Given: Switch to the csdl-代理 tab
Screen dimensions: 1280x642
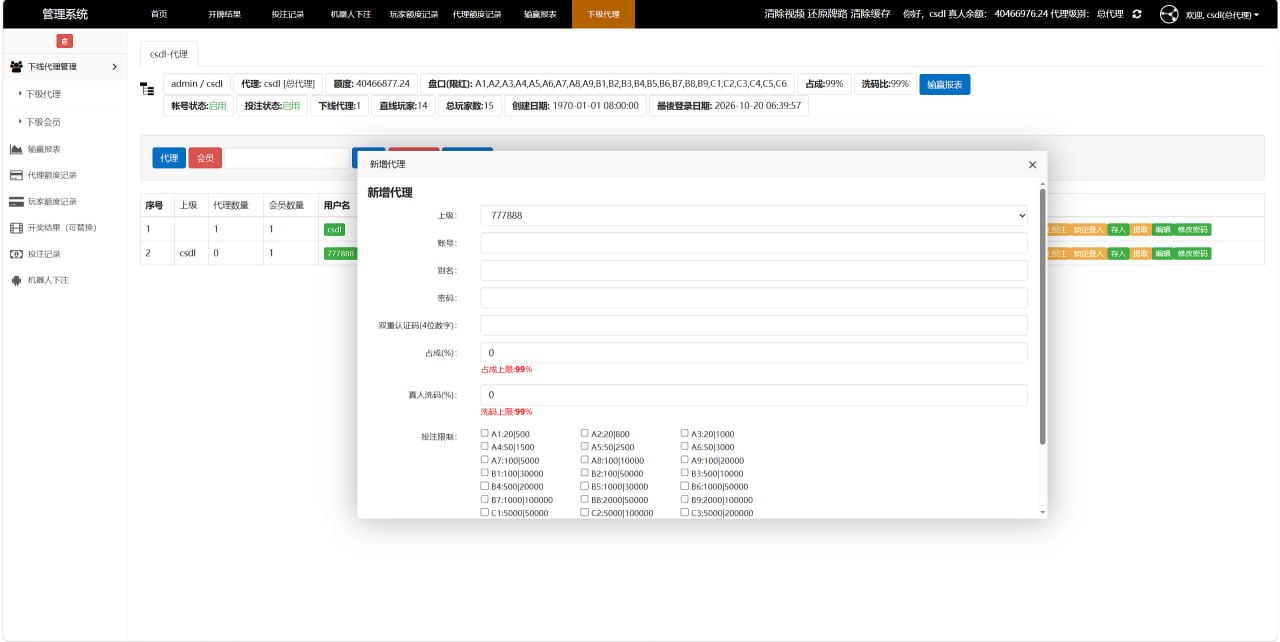Looking at the screenshot, I should (x=168, y=54).
